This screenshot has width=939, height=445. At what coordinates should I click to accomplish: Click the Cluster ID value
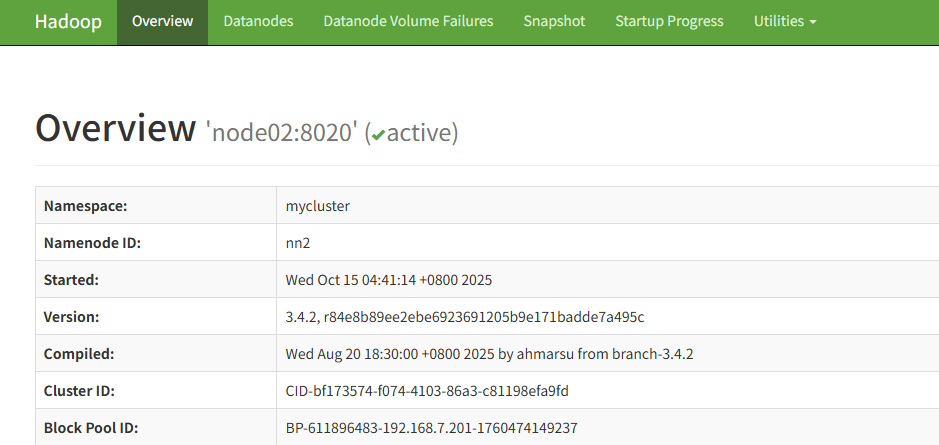click(427, 391)
